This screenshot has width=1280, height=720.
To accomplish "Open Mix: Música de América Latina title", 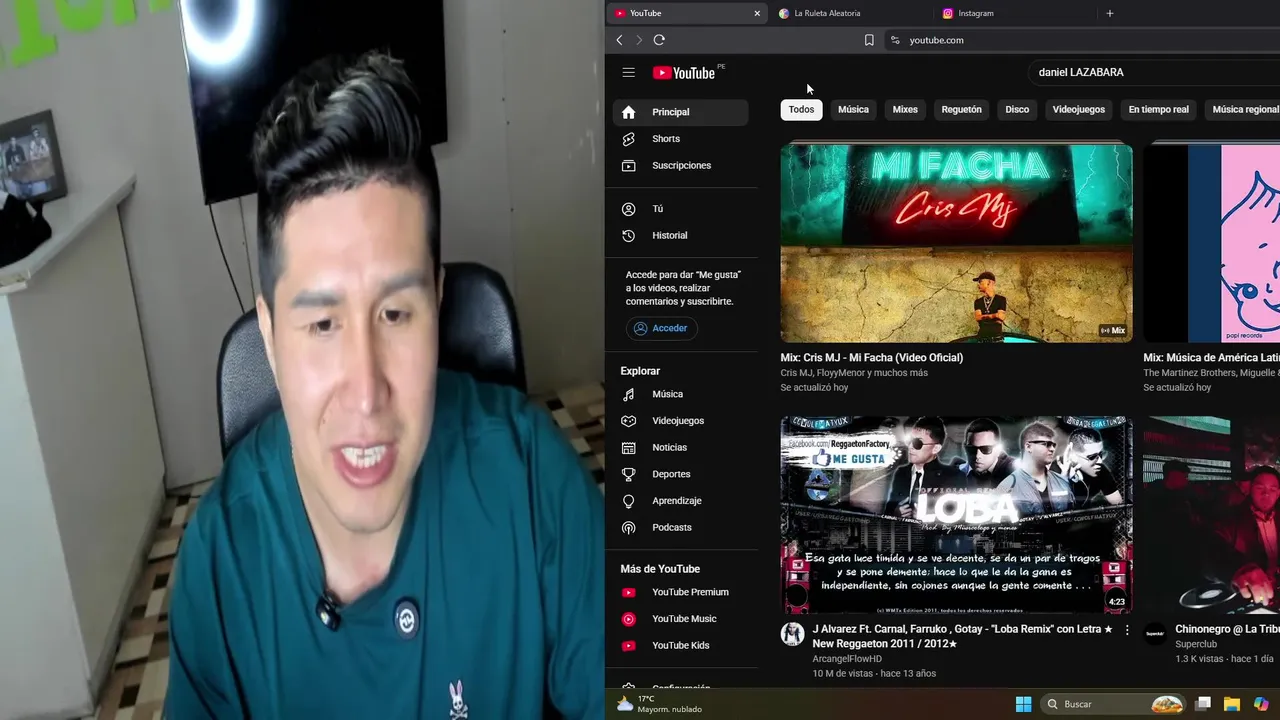I will pyautogui.click(x=1211, y=357).
